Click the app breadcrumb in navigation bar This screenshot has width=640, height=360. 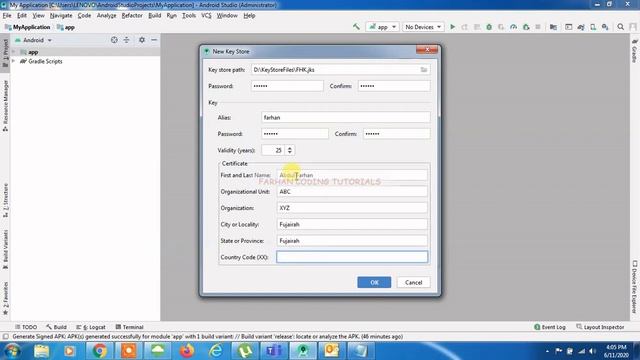66,27
